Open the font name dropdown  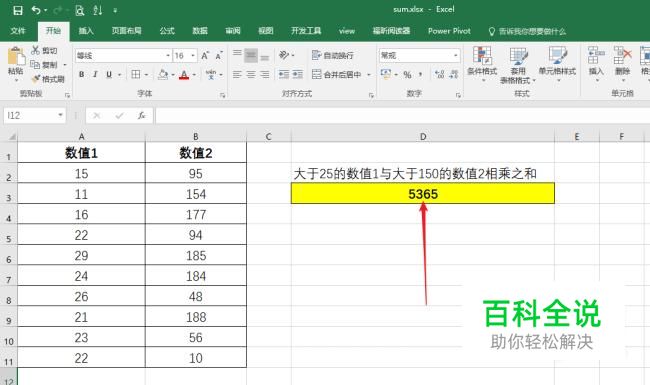pyautogui.click(x=168, y=56)
